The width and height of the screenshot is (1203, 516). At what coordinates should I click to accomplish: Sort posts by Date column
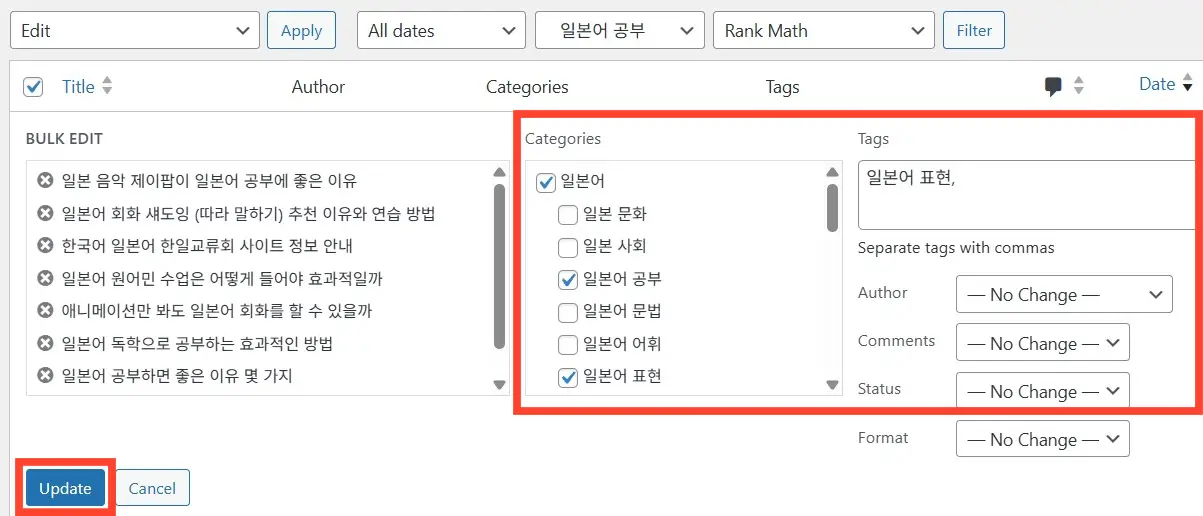click(x=1157, y=85)
